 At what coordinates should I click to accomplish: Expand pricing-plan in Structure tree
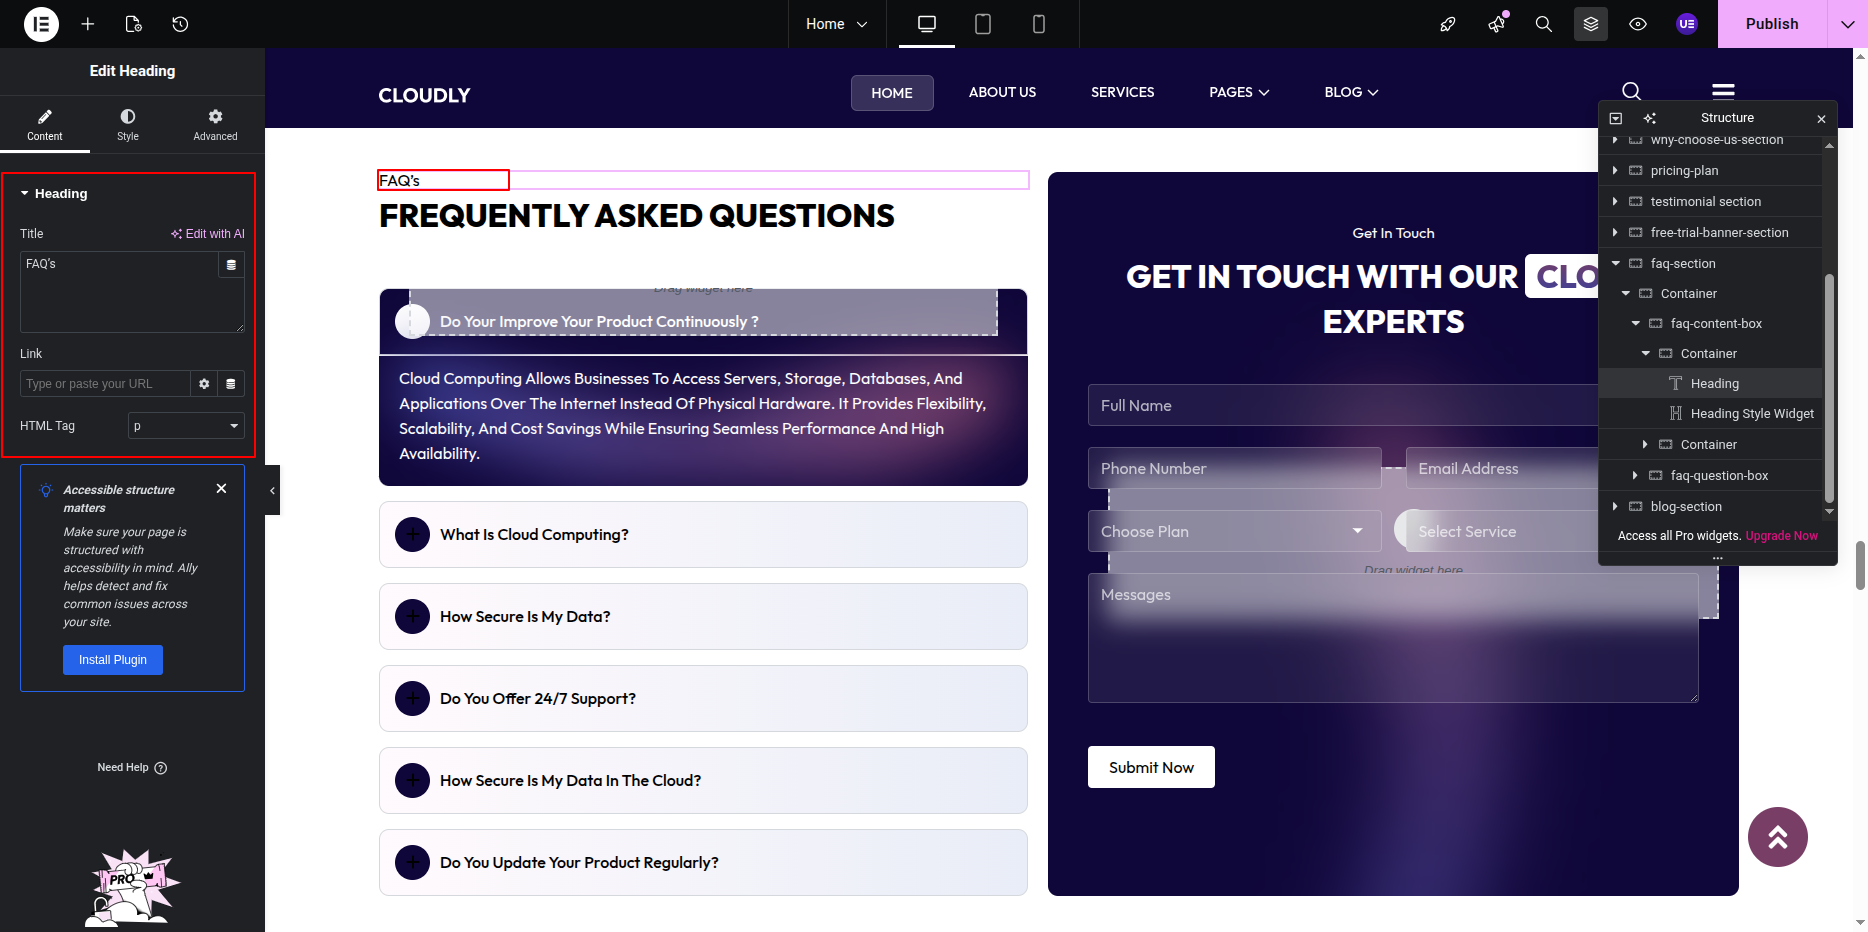point(1615,171)
